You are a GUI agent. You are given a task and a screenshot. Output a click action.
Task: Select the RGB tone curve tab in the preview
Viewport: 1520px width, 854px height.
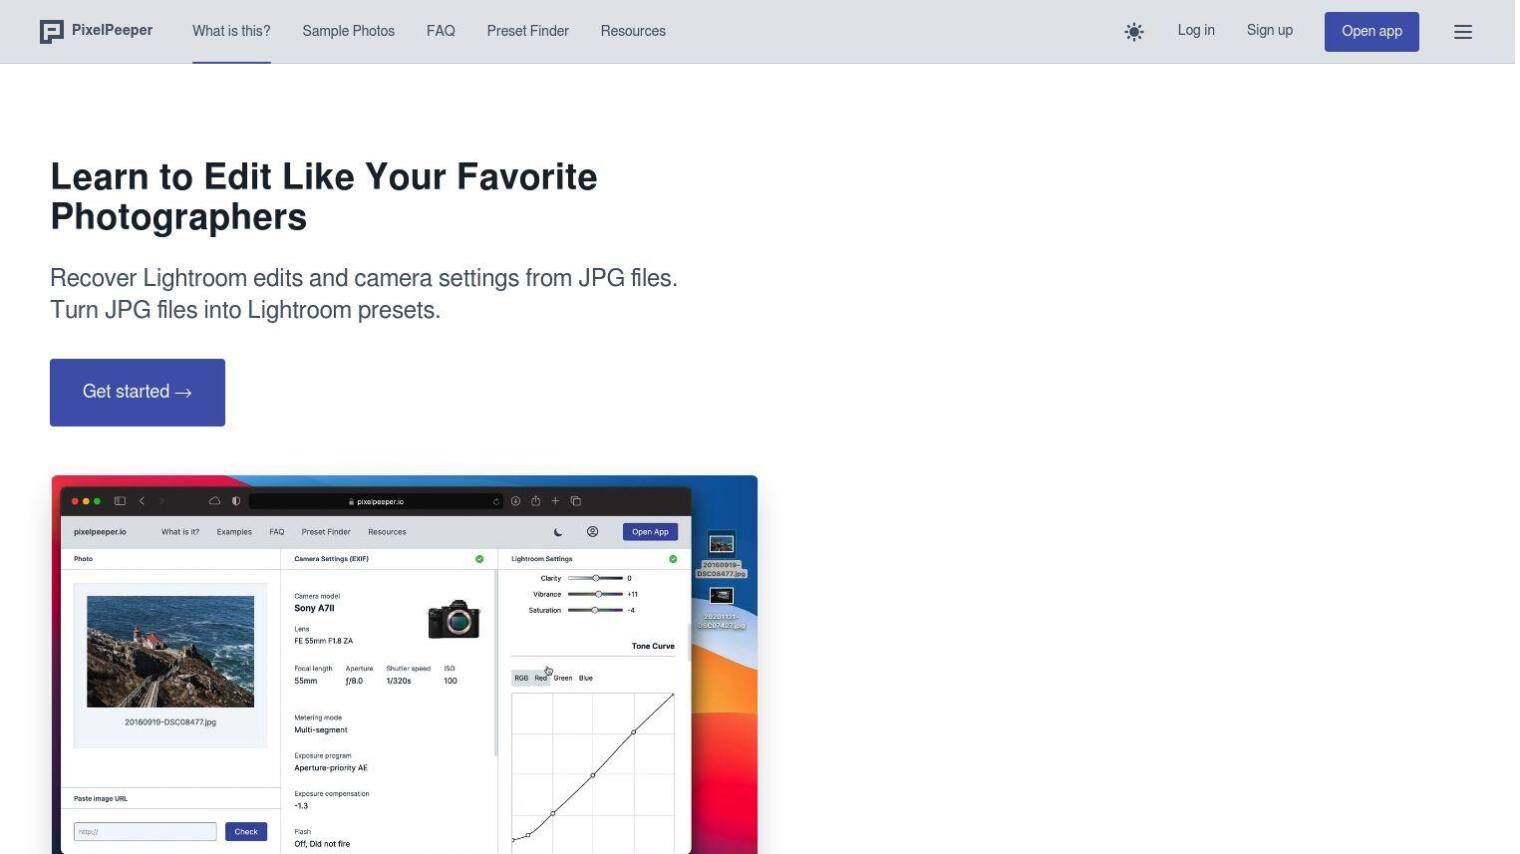click(x=521, y=678)
